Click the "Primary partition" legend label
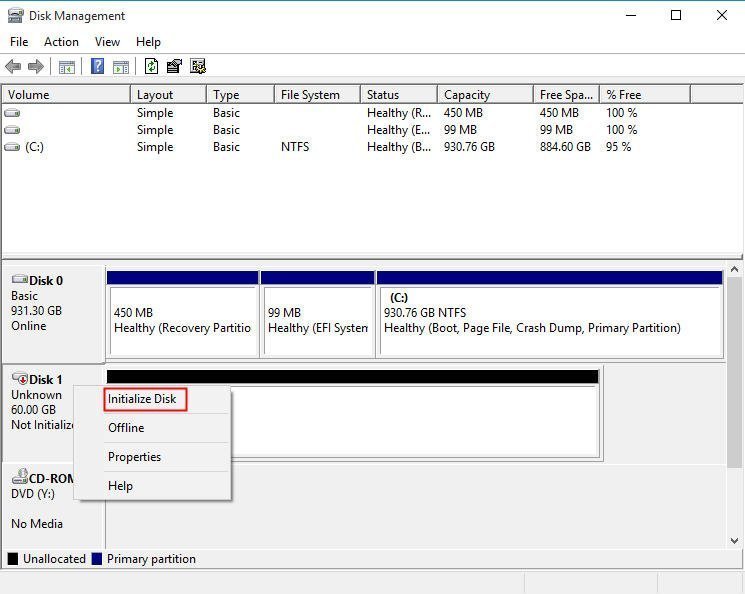 pos(151,559)
